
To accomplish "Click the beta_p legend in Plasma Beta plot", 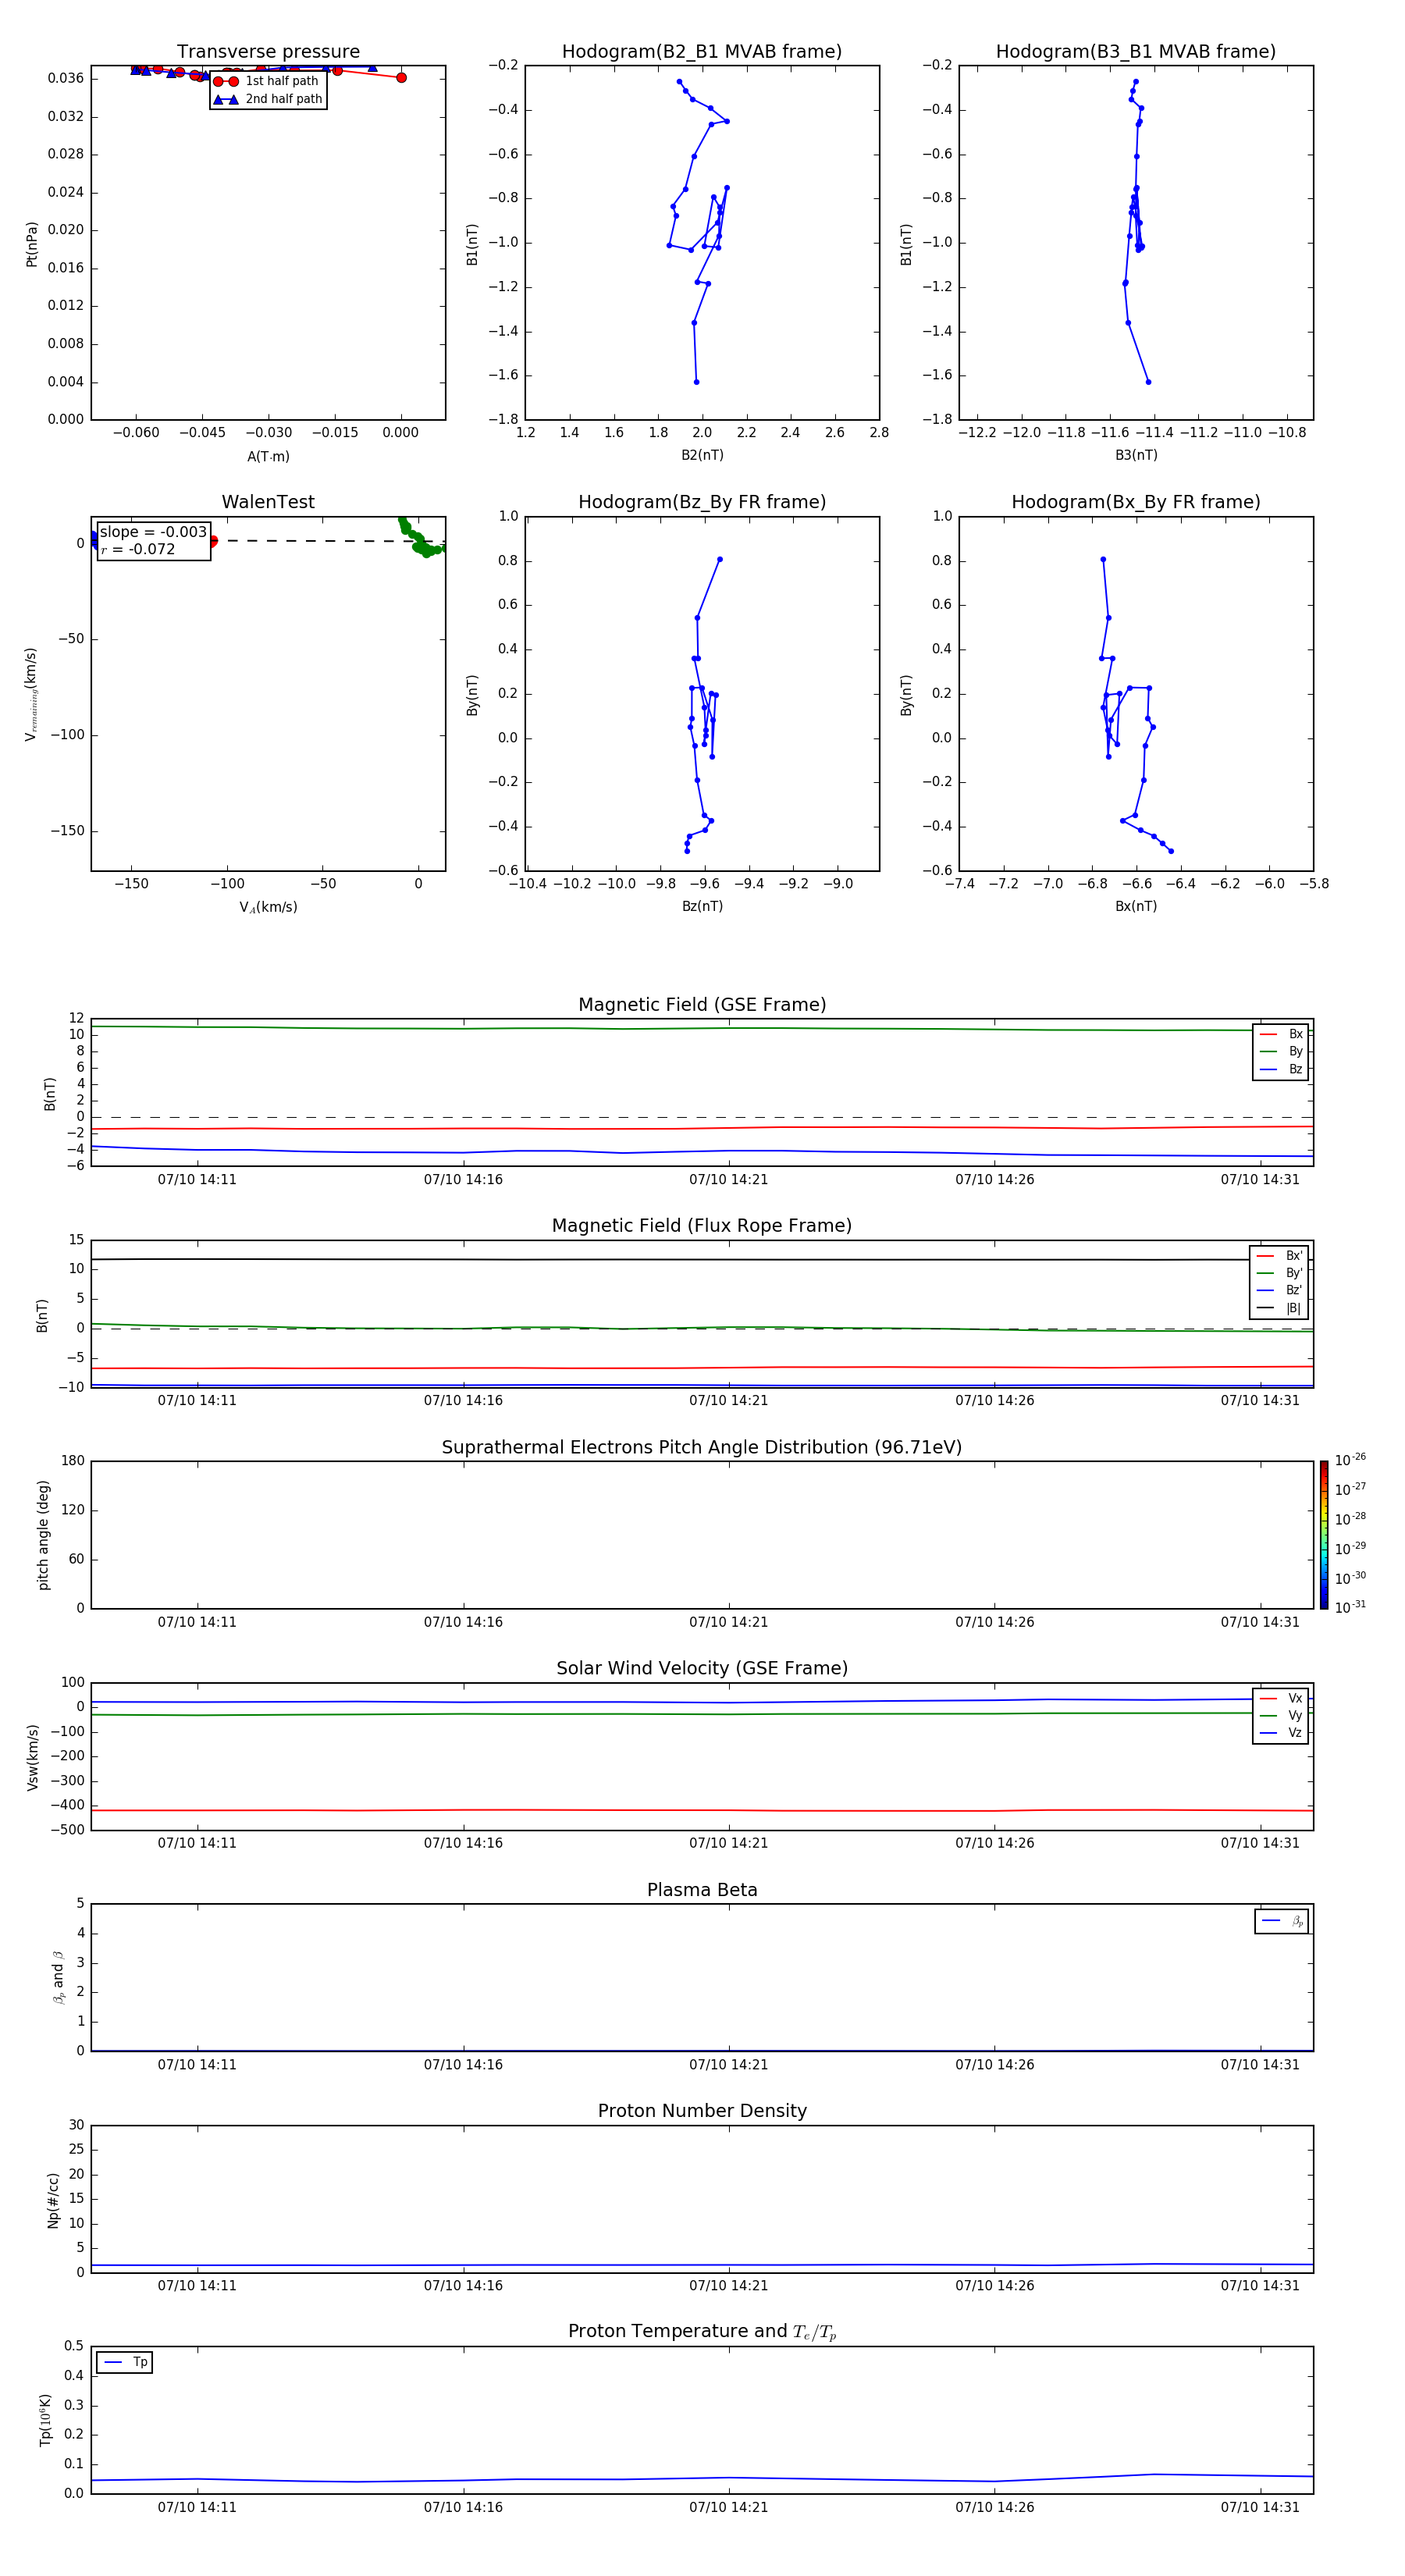I will point(1282,1921).
